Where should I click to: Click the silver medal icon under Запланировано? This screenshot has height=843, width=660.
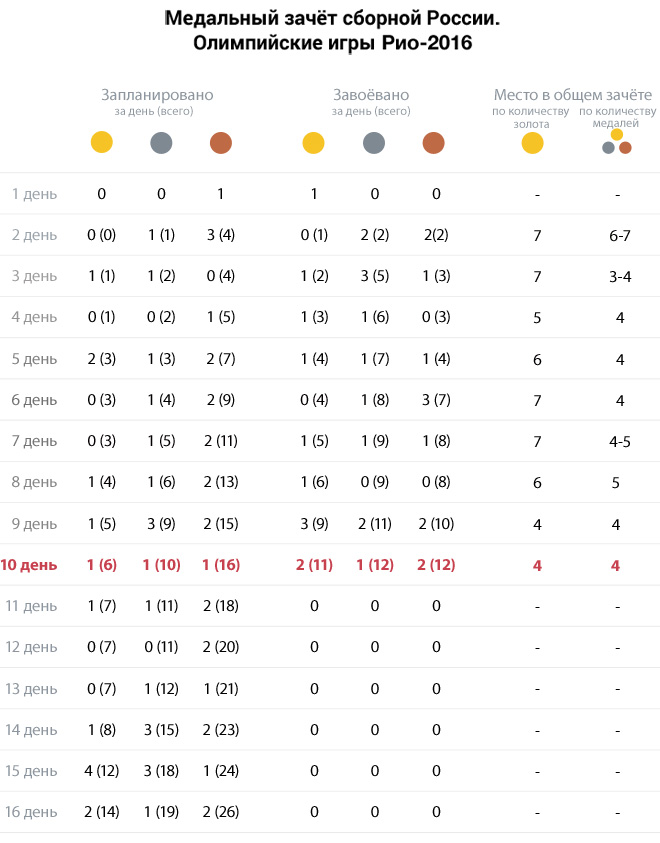click(x=161, y=142)
